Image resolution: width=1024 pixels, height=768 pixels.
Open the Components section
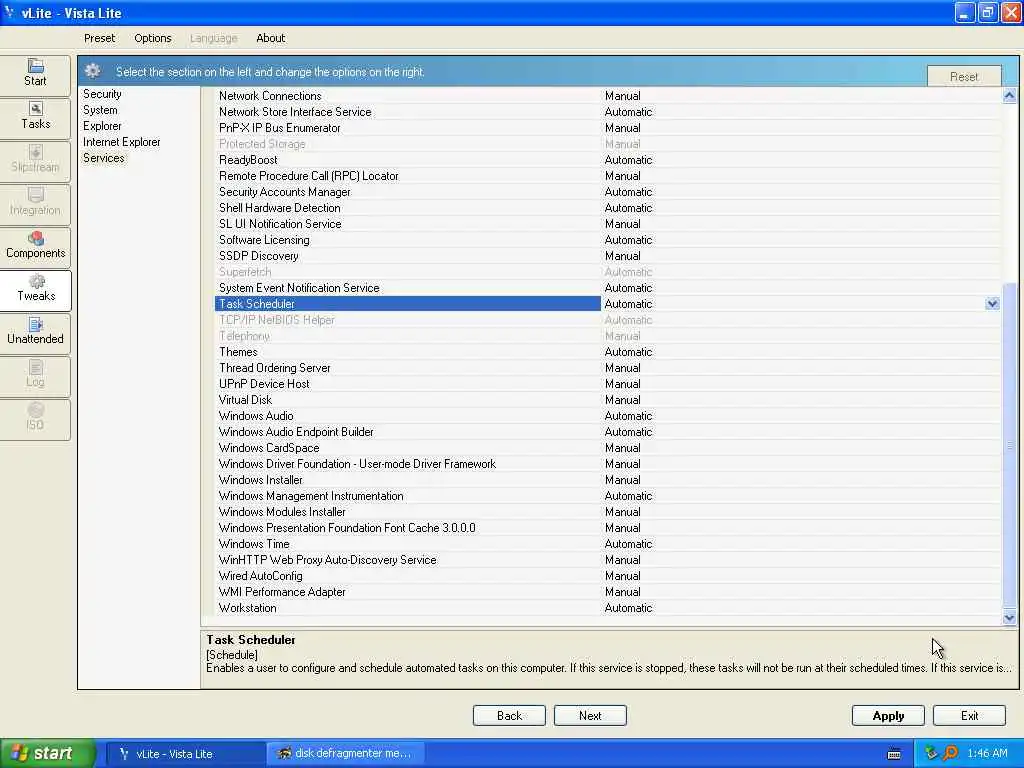pos(35,246)
